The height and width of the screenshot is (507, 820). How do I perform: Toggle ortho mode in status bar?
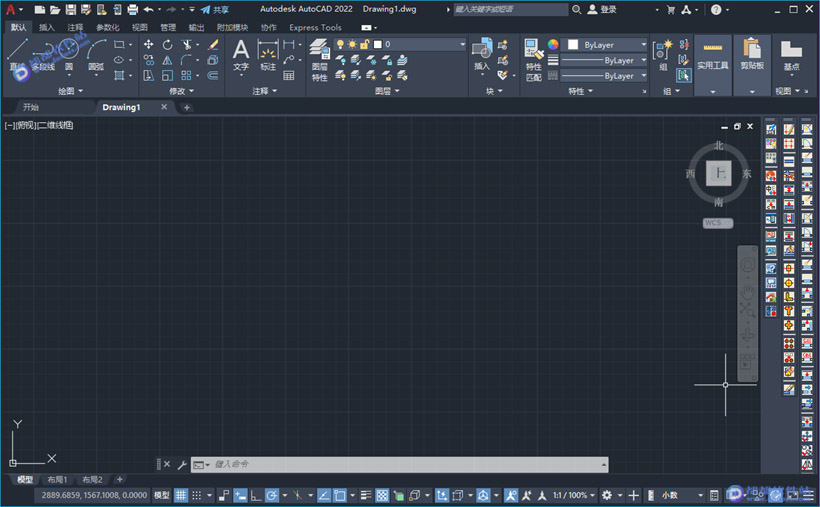256,495
